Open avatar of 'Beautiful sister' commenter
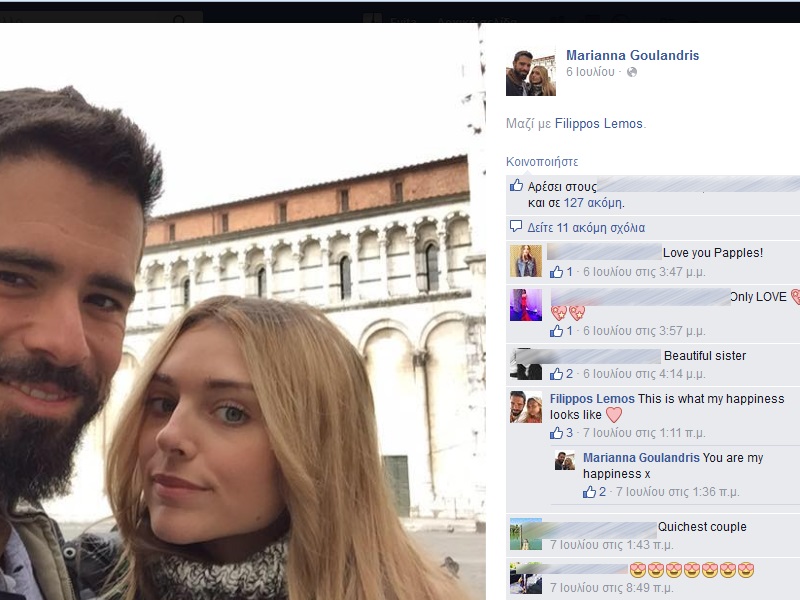The width and height of the screenshot is (800, 600). 526,364
